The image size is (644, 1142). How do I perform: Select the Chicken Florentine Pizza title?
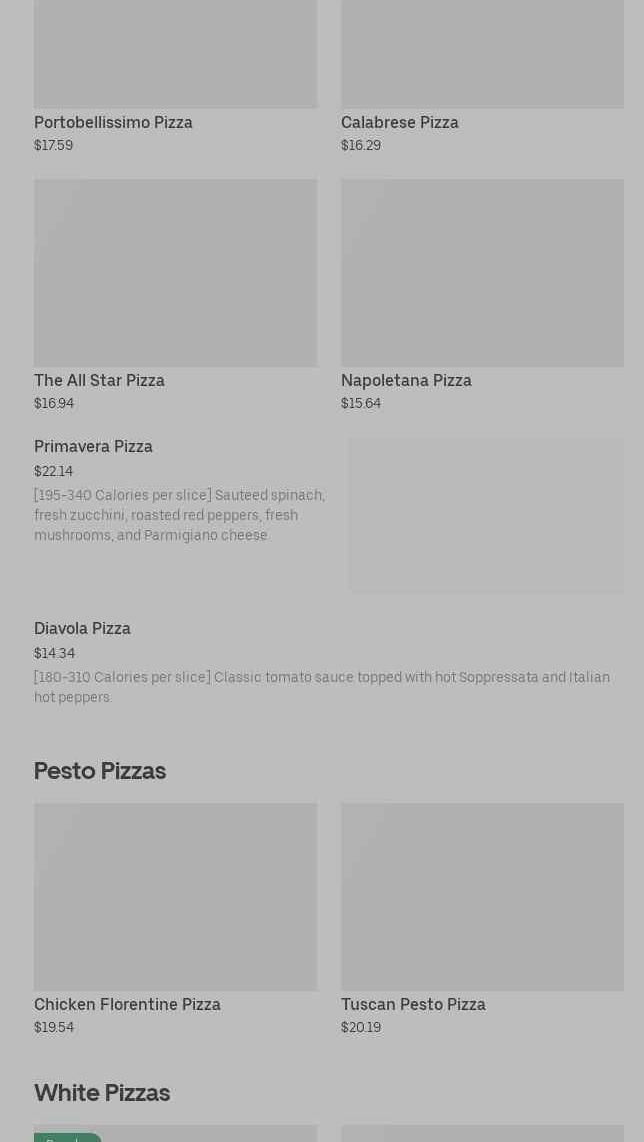tap(127, 1005)
